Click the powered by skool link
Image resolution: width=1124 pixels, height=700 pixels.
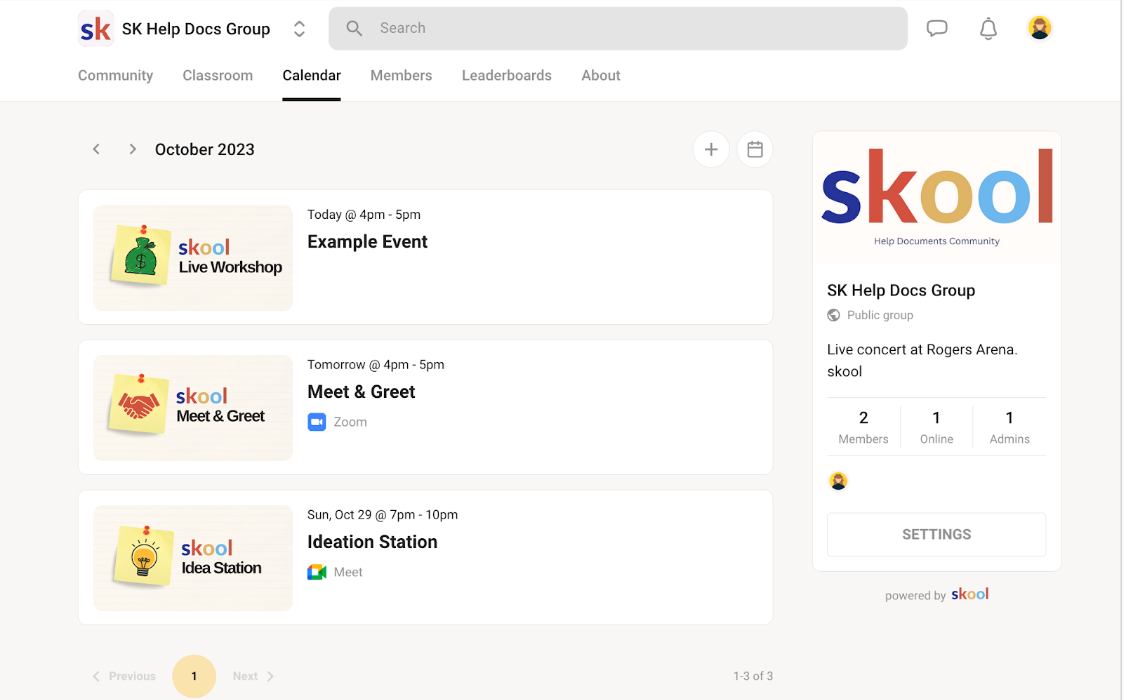click(936, 594)
